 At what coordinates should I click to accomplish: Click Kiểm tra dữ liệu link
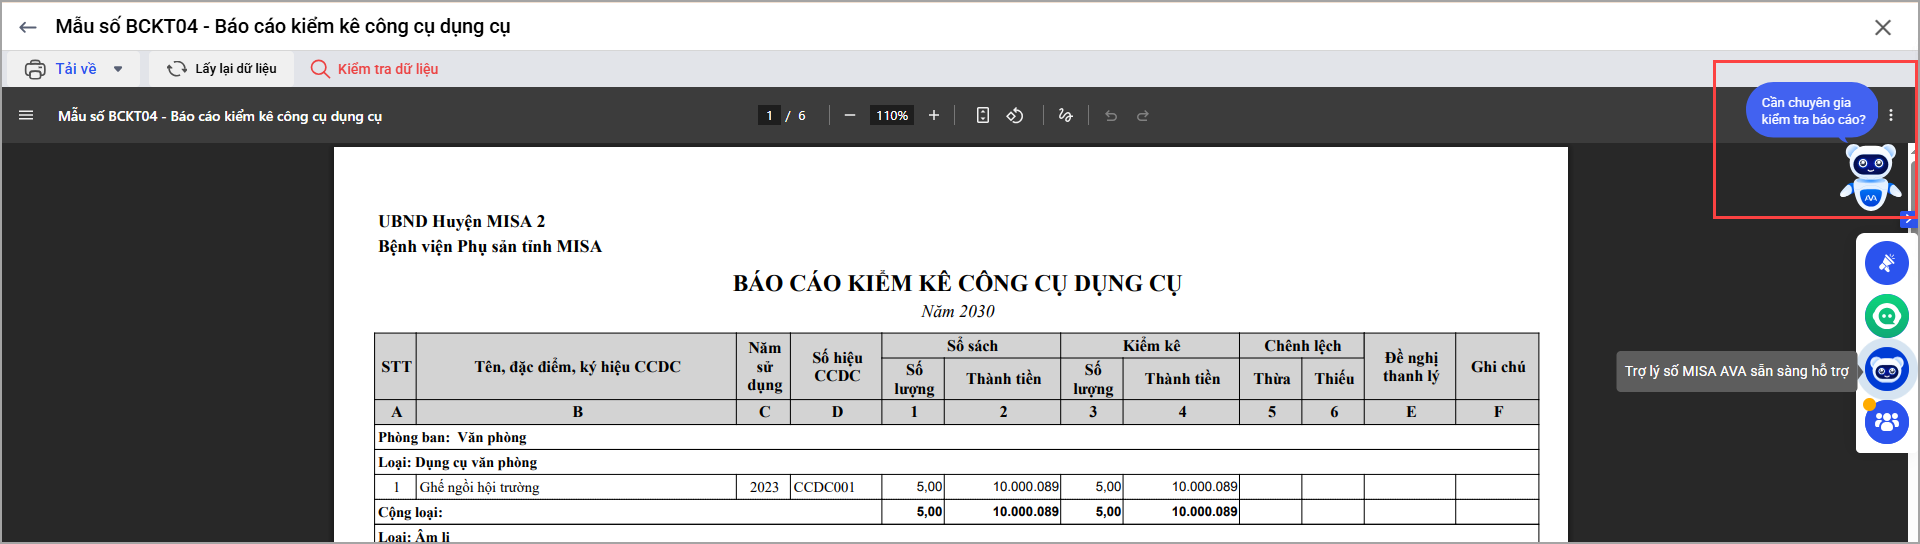375,69
